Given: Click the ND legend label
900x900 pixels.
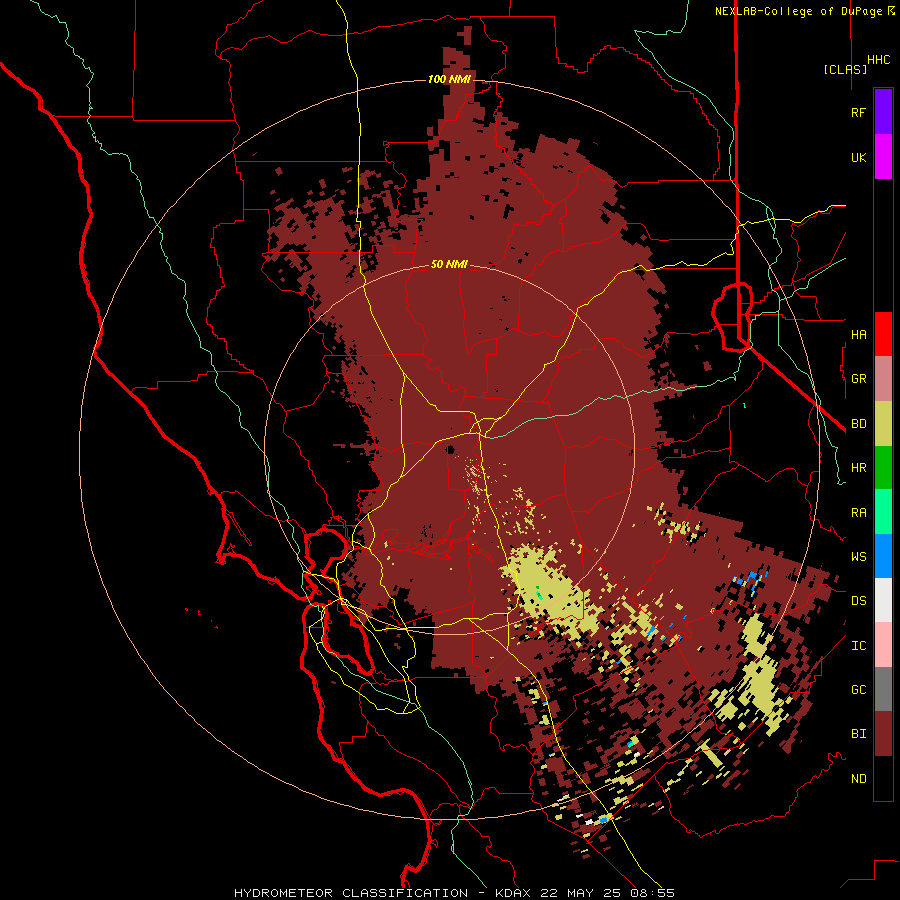Looking at the screenshot, I should coord(858,779).
